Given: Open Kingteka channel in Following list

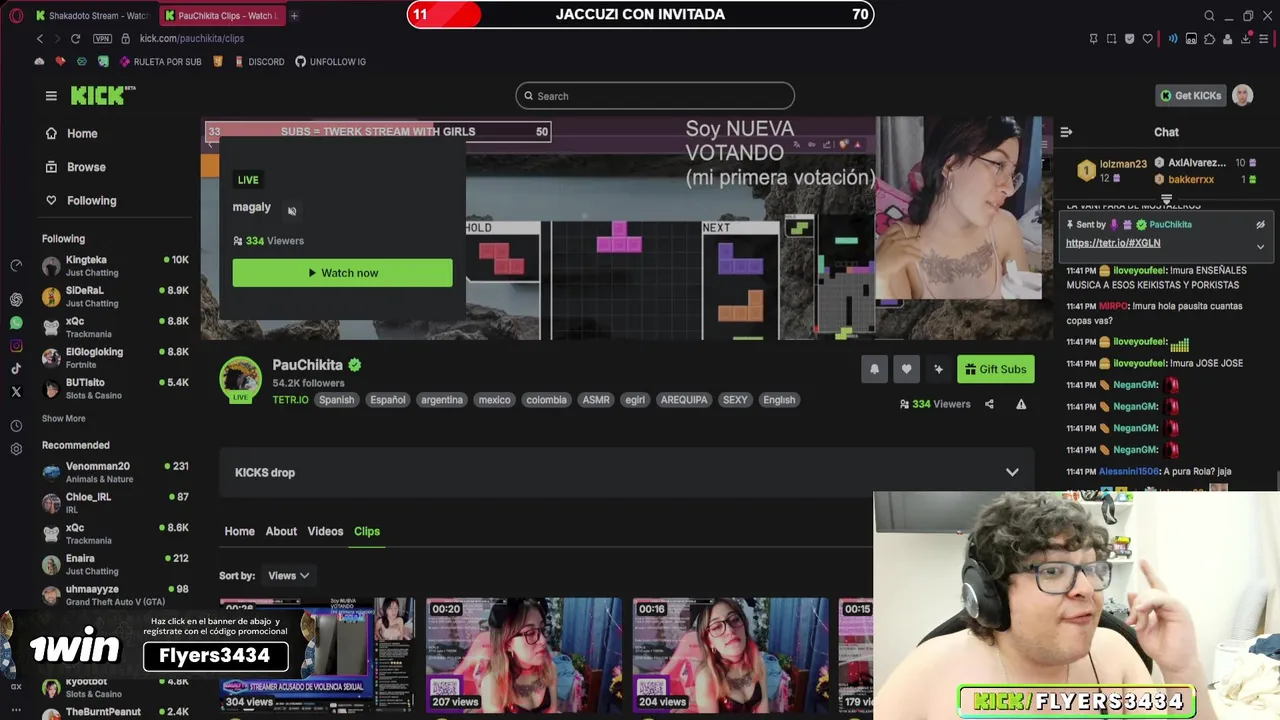Looking at the screenshot, I should pos(115,265).
